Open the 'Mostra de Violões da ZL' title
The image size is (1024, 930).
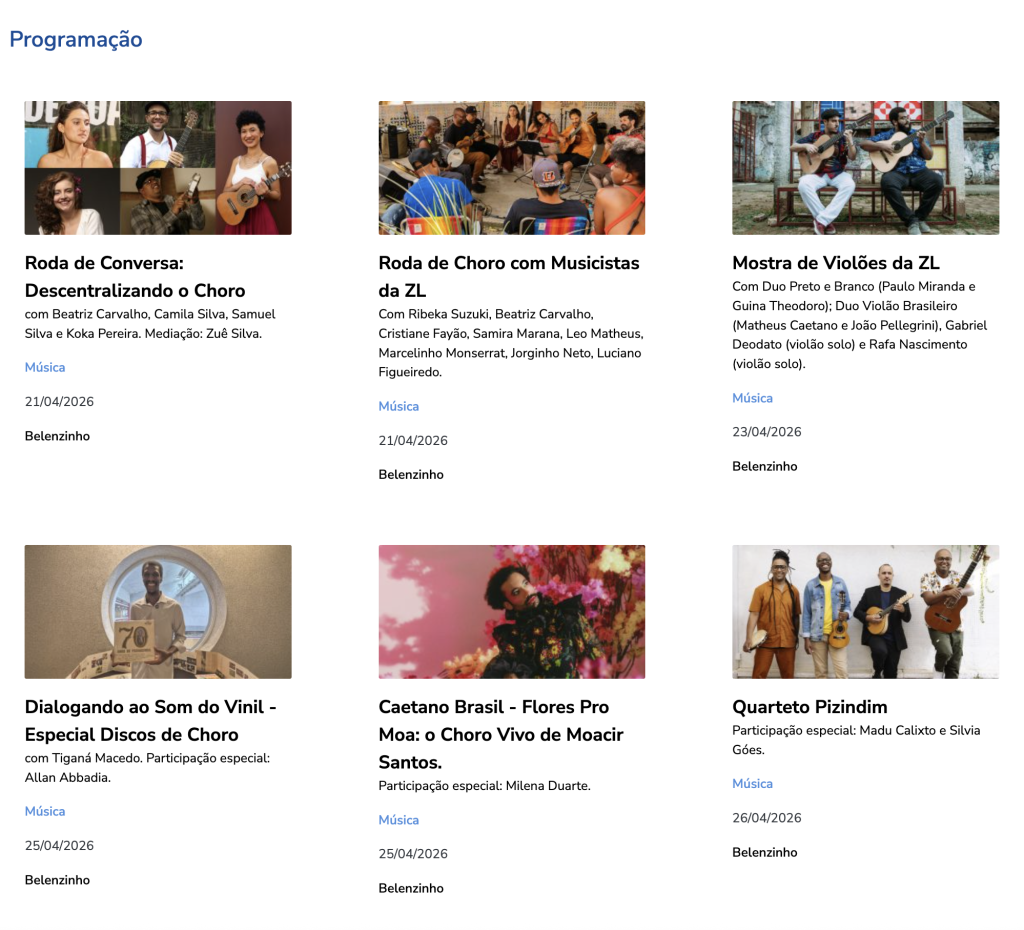pyautogui.click(x=835, y=263)
